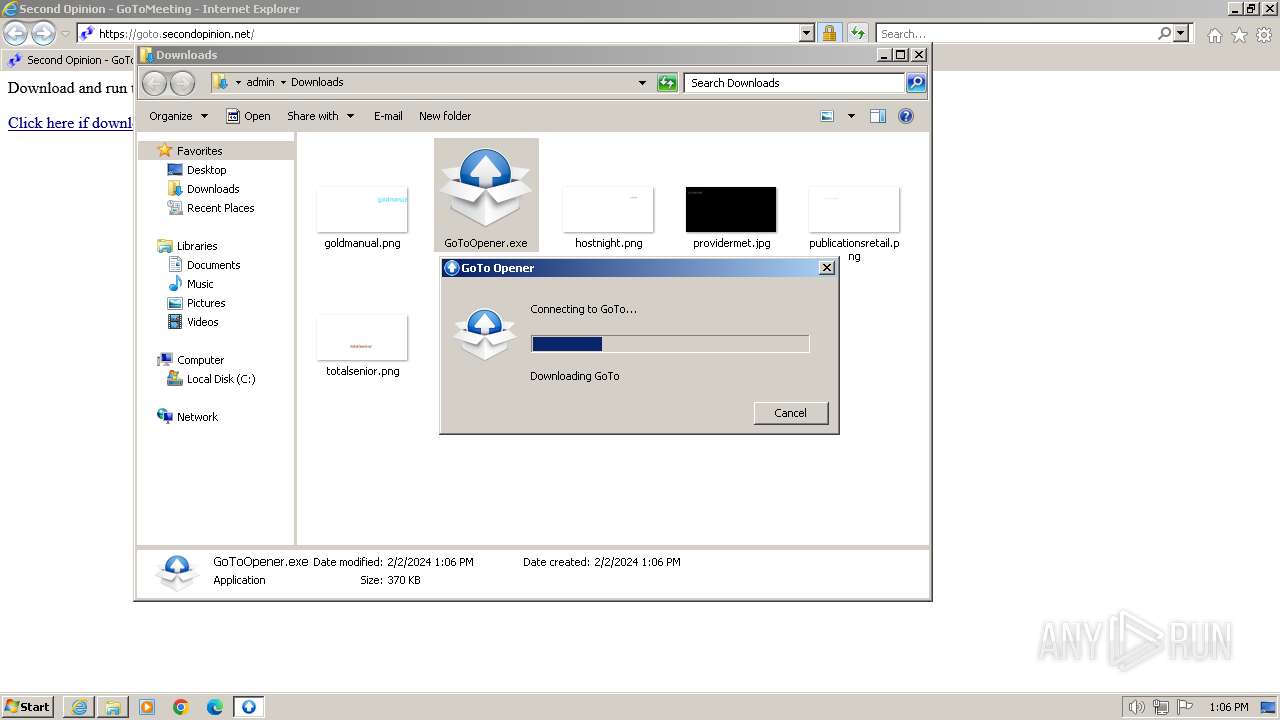The height and width of the screenshot is (720, 1280).
Task: Open the Start menu
Action: pos(28,706)
